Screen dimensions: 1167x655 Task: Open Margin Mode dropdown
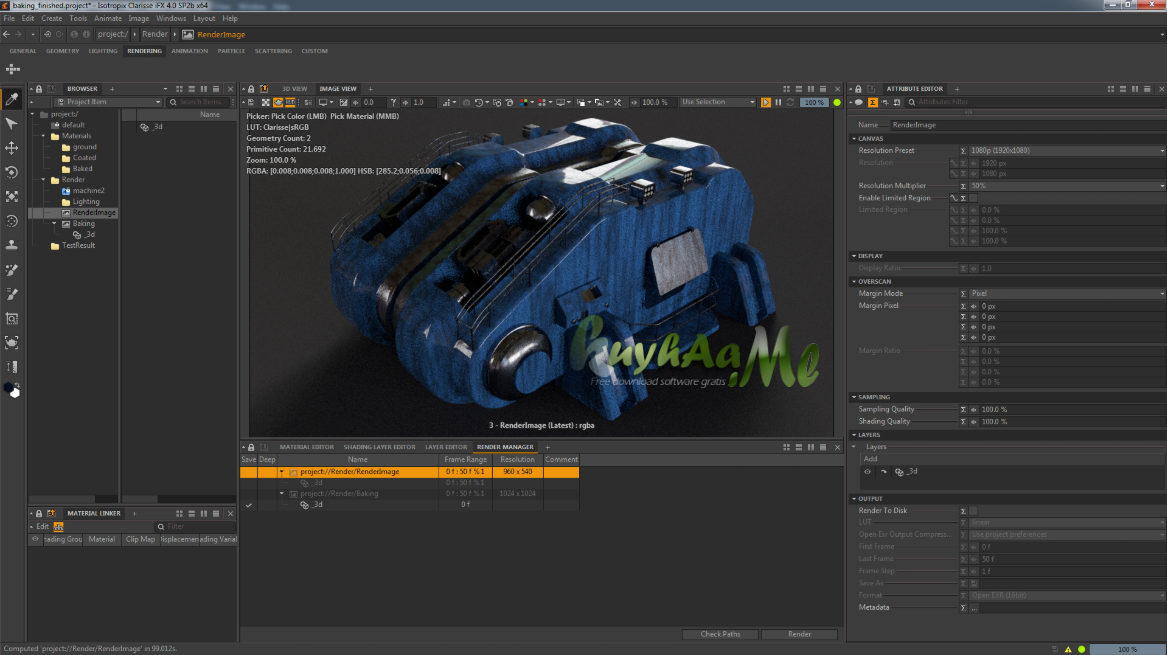pos(1067,293)
